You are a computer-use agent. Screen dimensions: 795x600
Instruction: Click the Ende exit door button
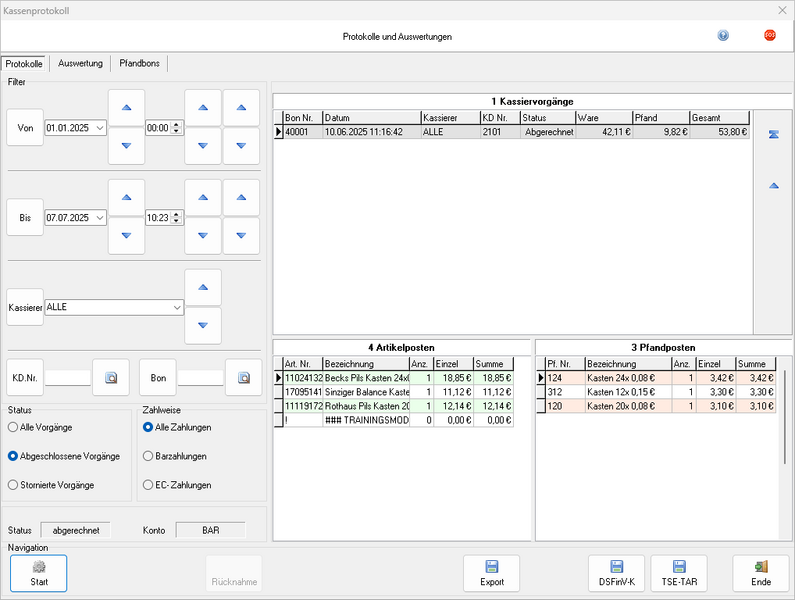(x=761, y=573)
